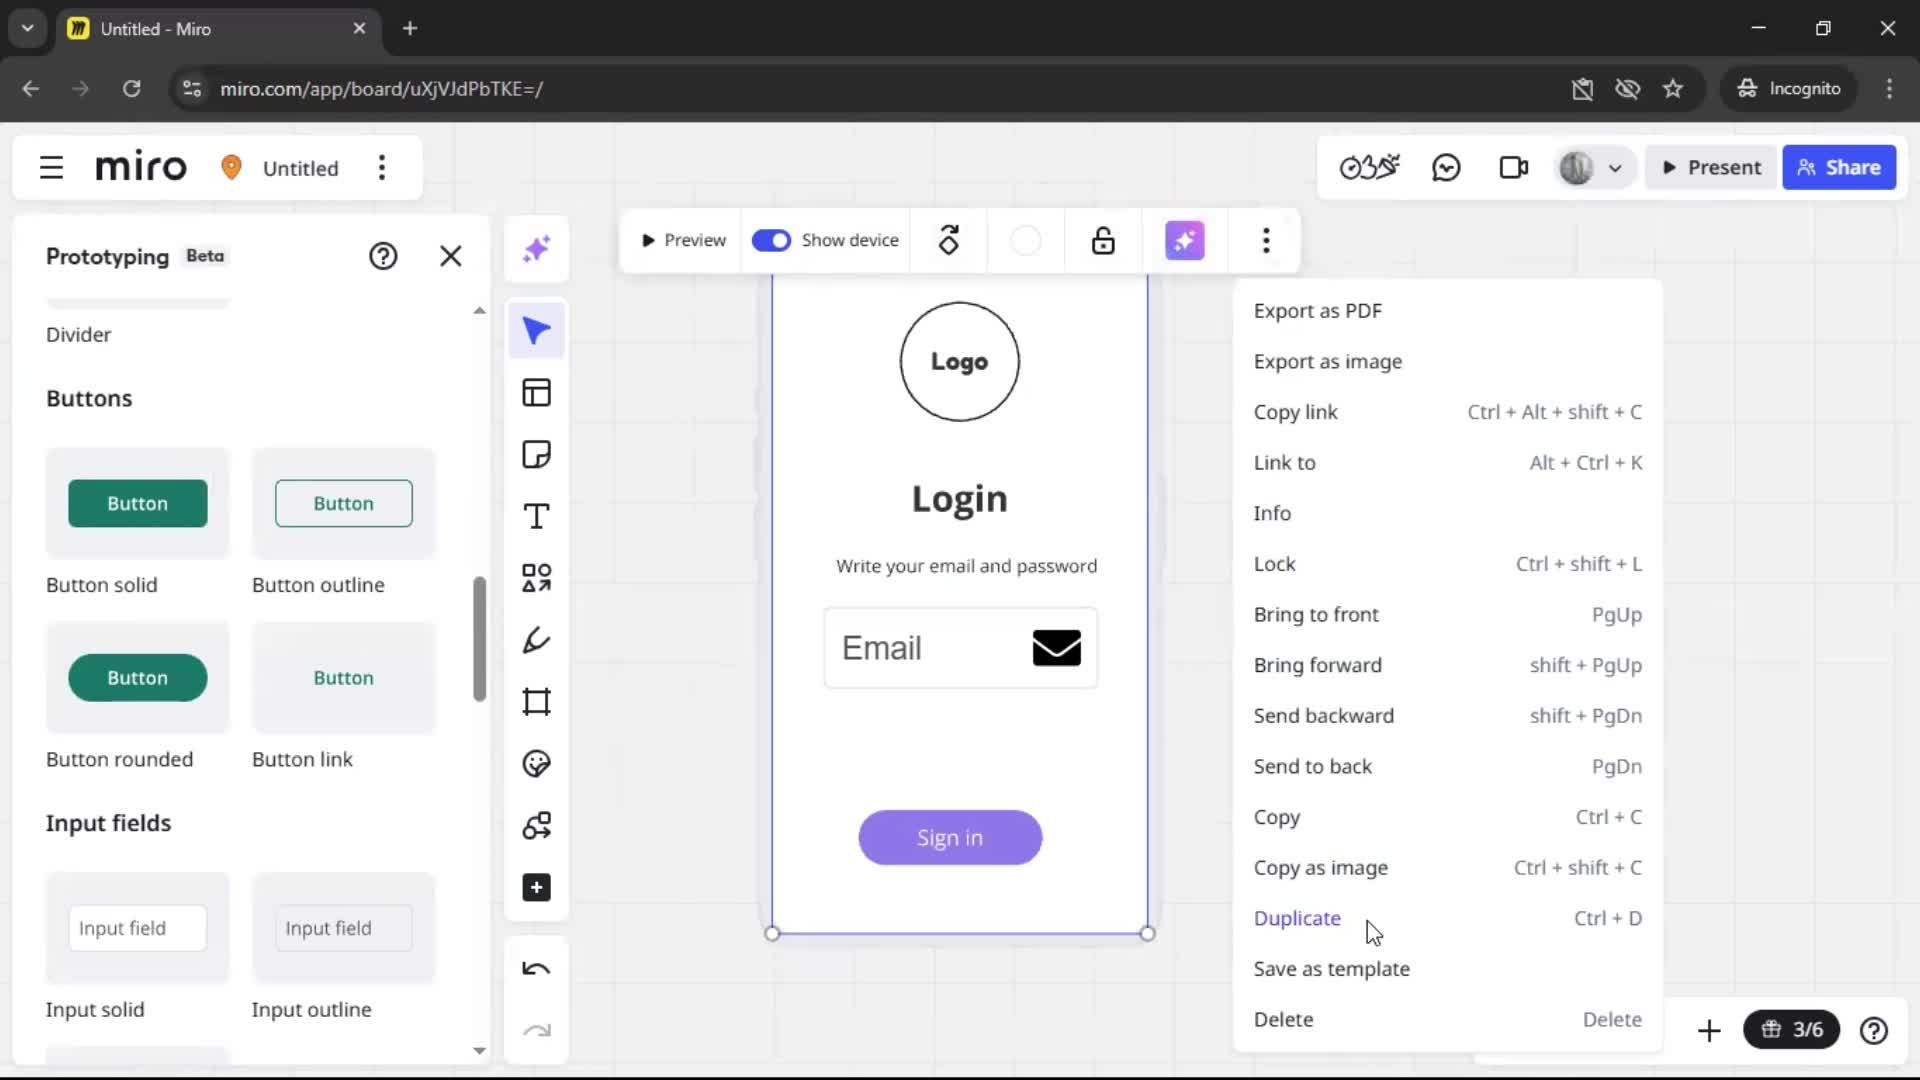Click the Email input field on canvas

pos(961,648)
